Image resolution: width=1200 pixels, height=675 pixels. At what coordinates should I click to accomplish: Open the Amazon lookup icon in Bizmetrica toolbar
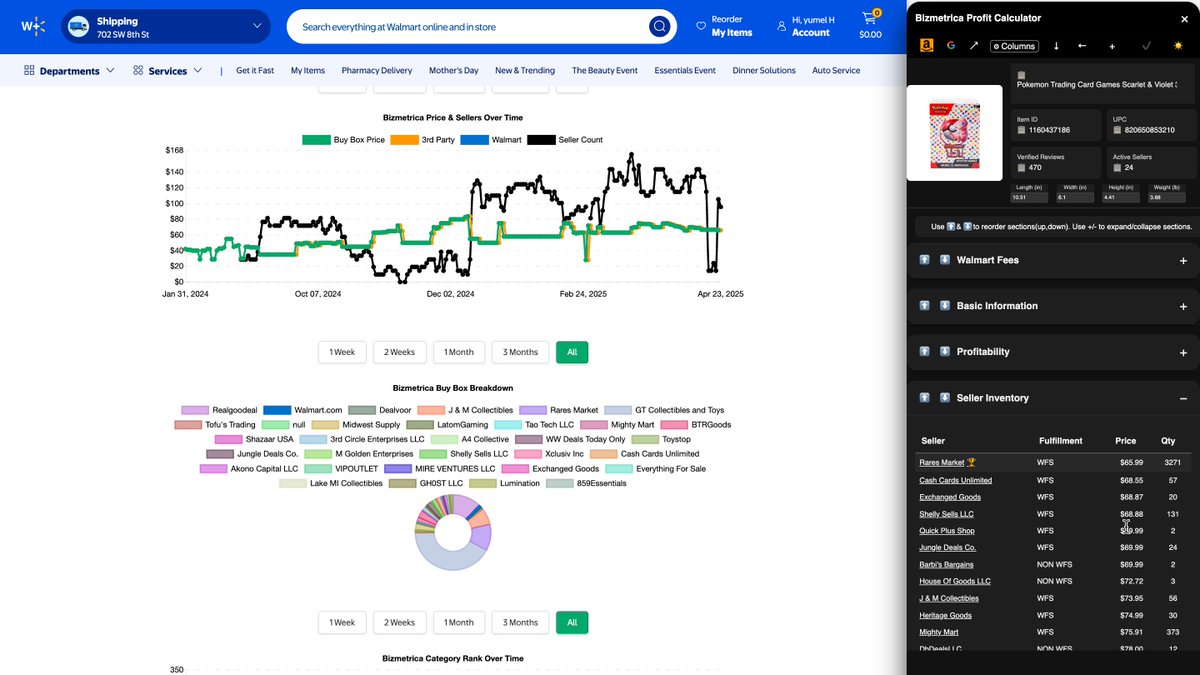coord(926,45)
